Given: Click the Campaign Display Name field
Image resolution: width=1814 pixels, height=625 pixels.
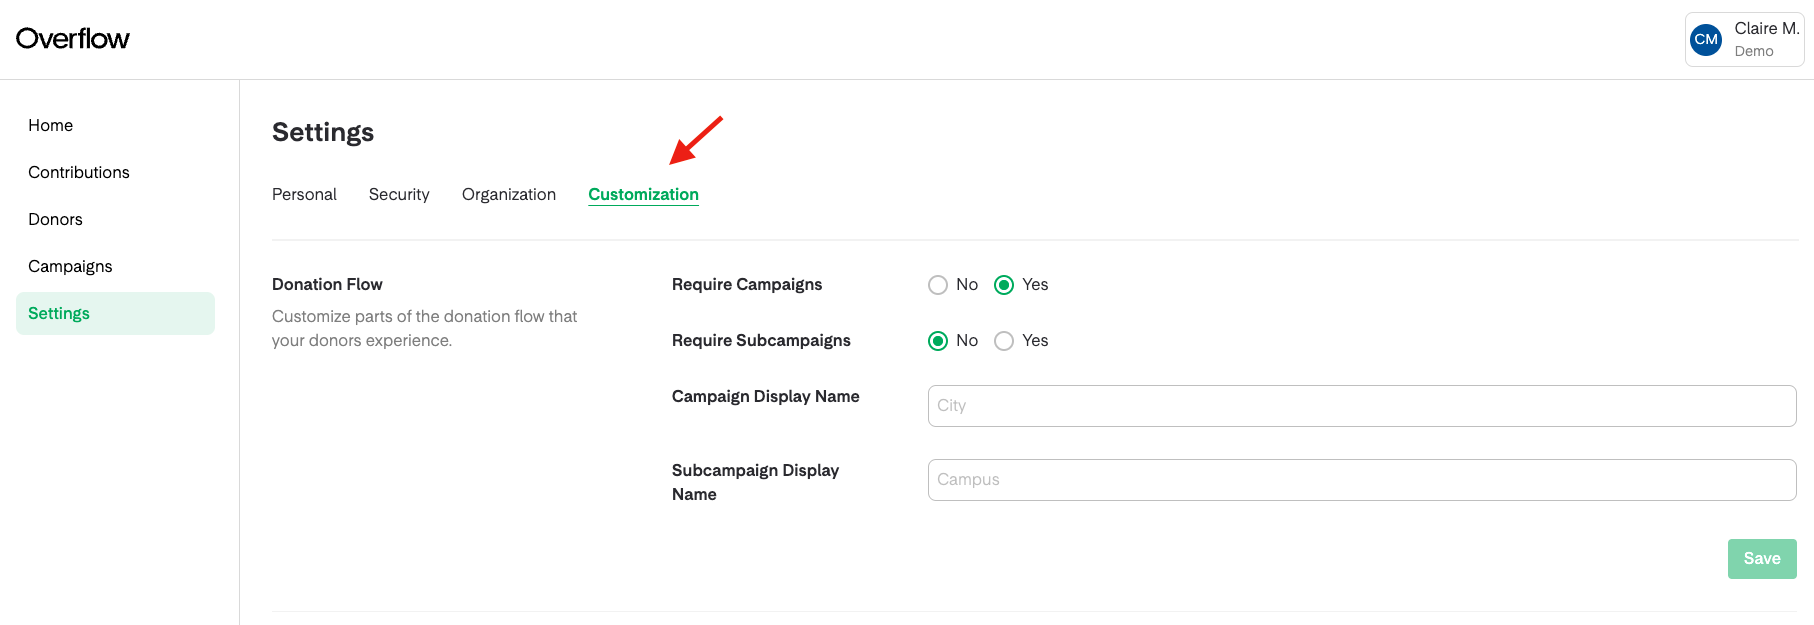Looking at the screenshot, I should tap(1362, 406).
